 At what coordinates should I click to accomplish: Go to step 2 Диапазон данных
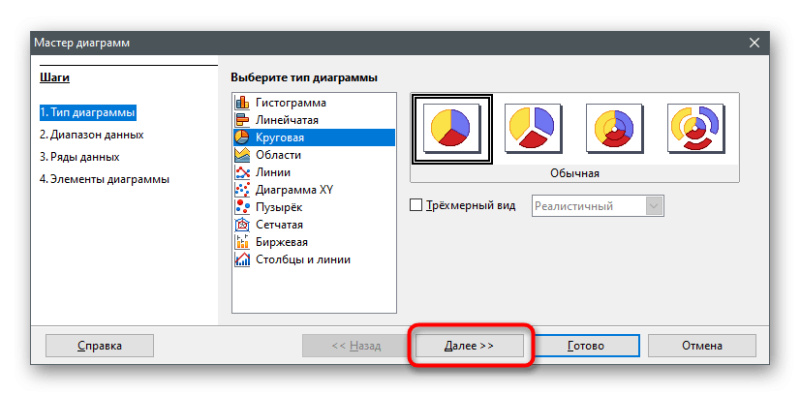pos(91,135)
